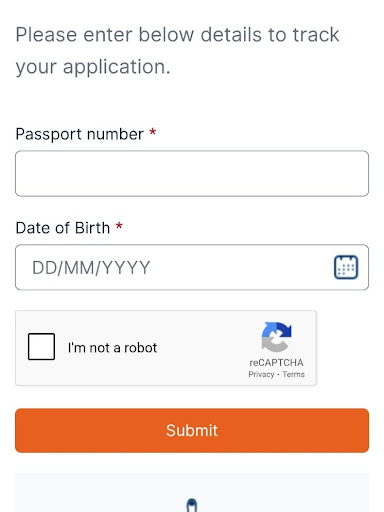Screen dimensions: 384x512
Task: Open the reCAPTCHA Privacy link
Action: tap(261, 374)
